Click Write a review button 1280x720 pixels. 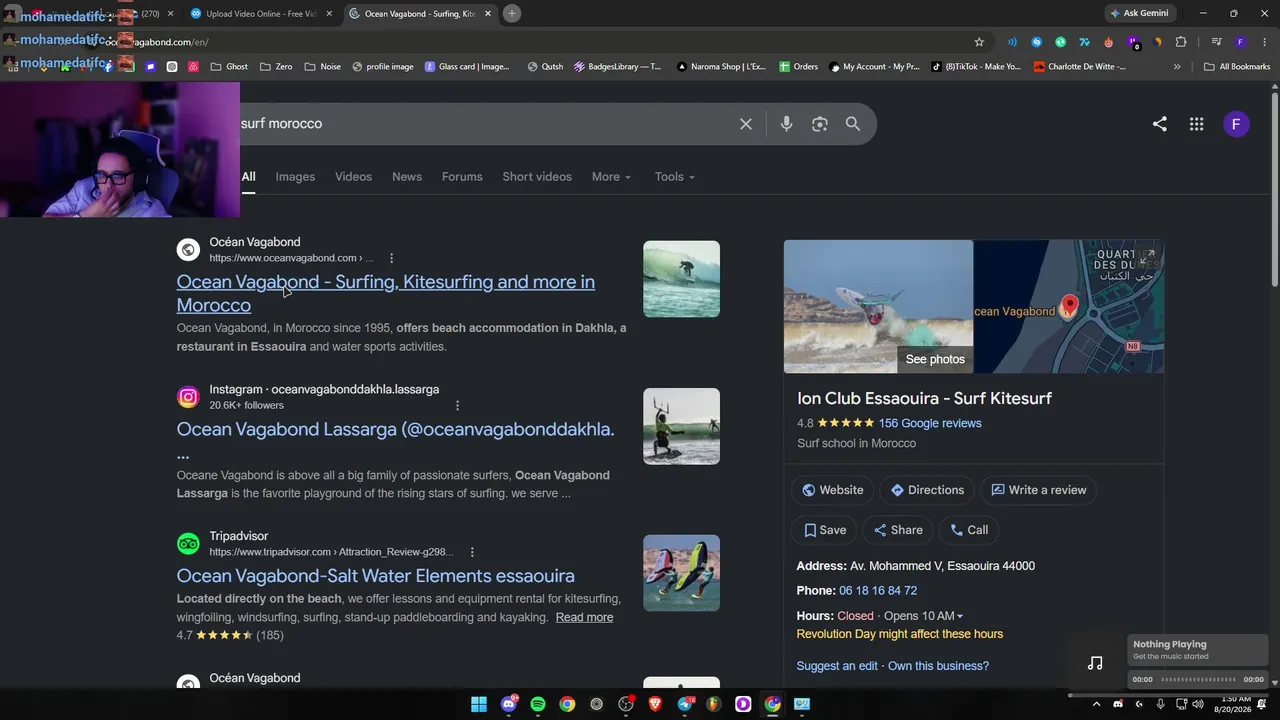point(1039,490)
